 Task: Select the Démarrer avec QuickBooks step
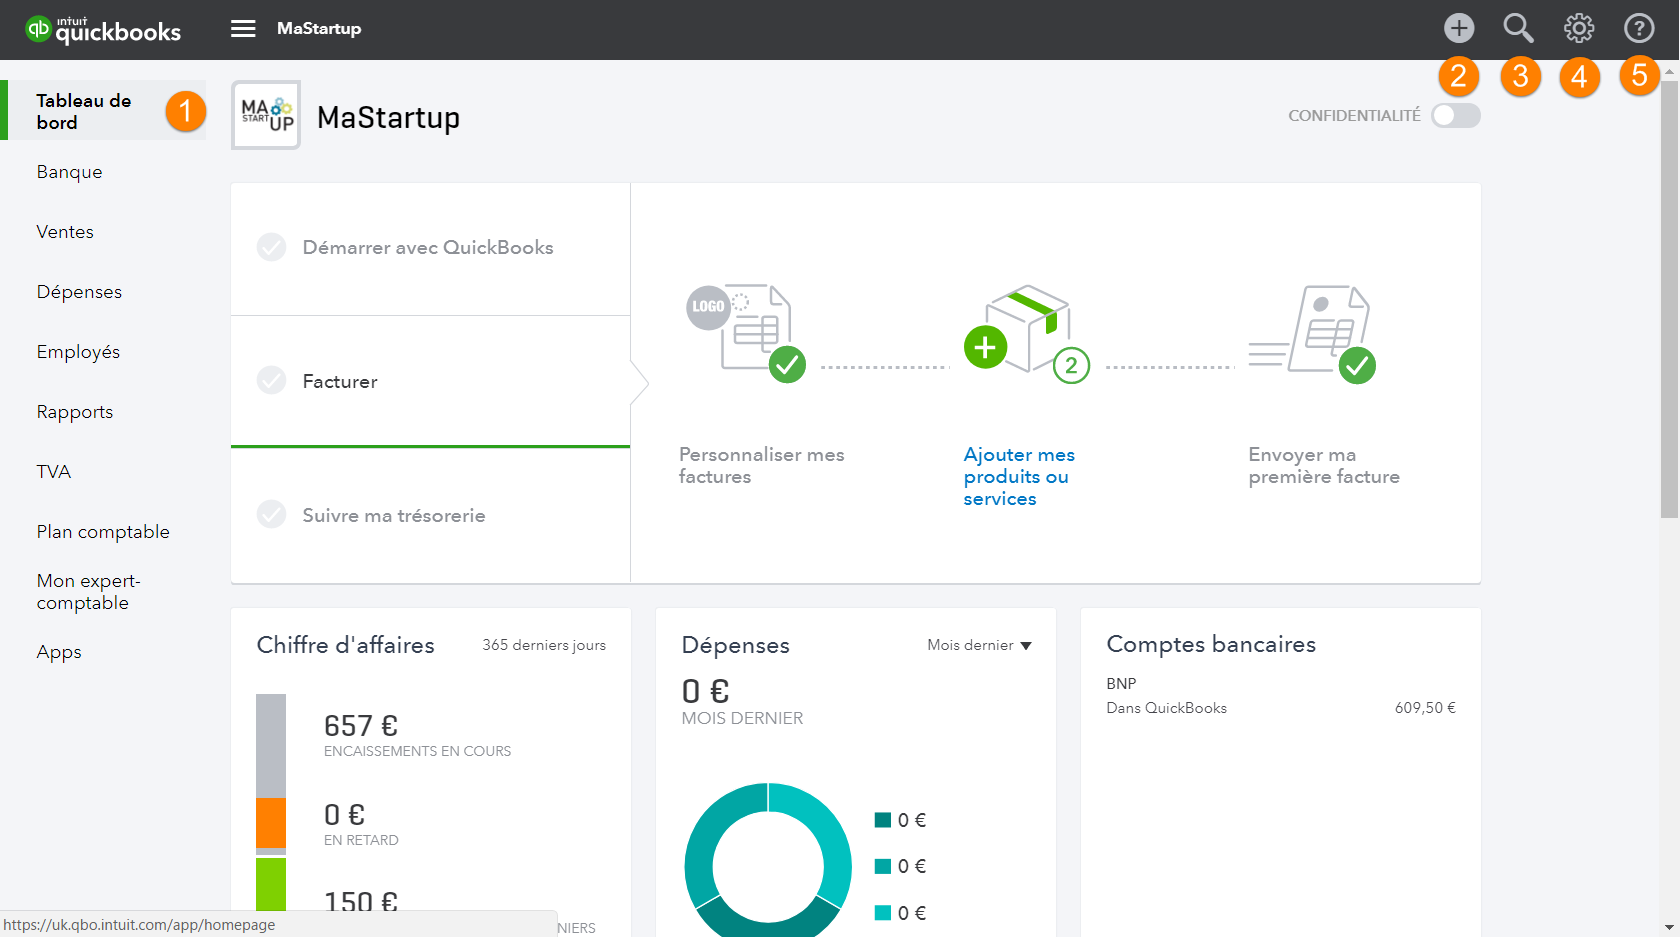pyautogui.click(x=430, y=248)
